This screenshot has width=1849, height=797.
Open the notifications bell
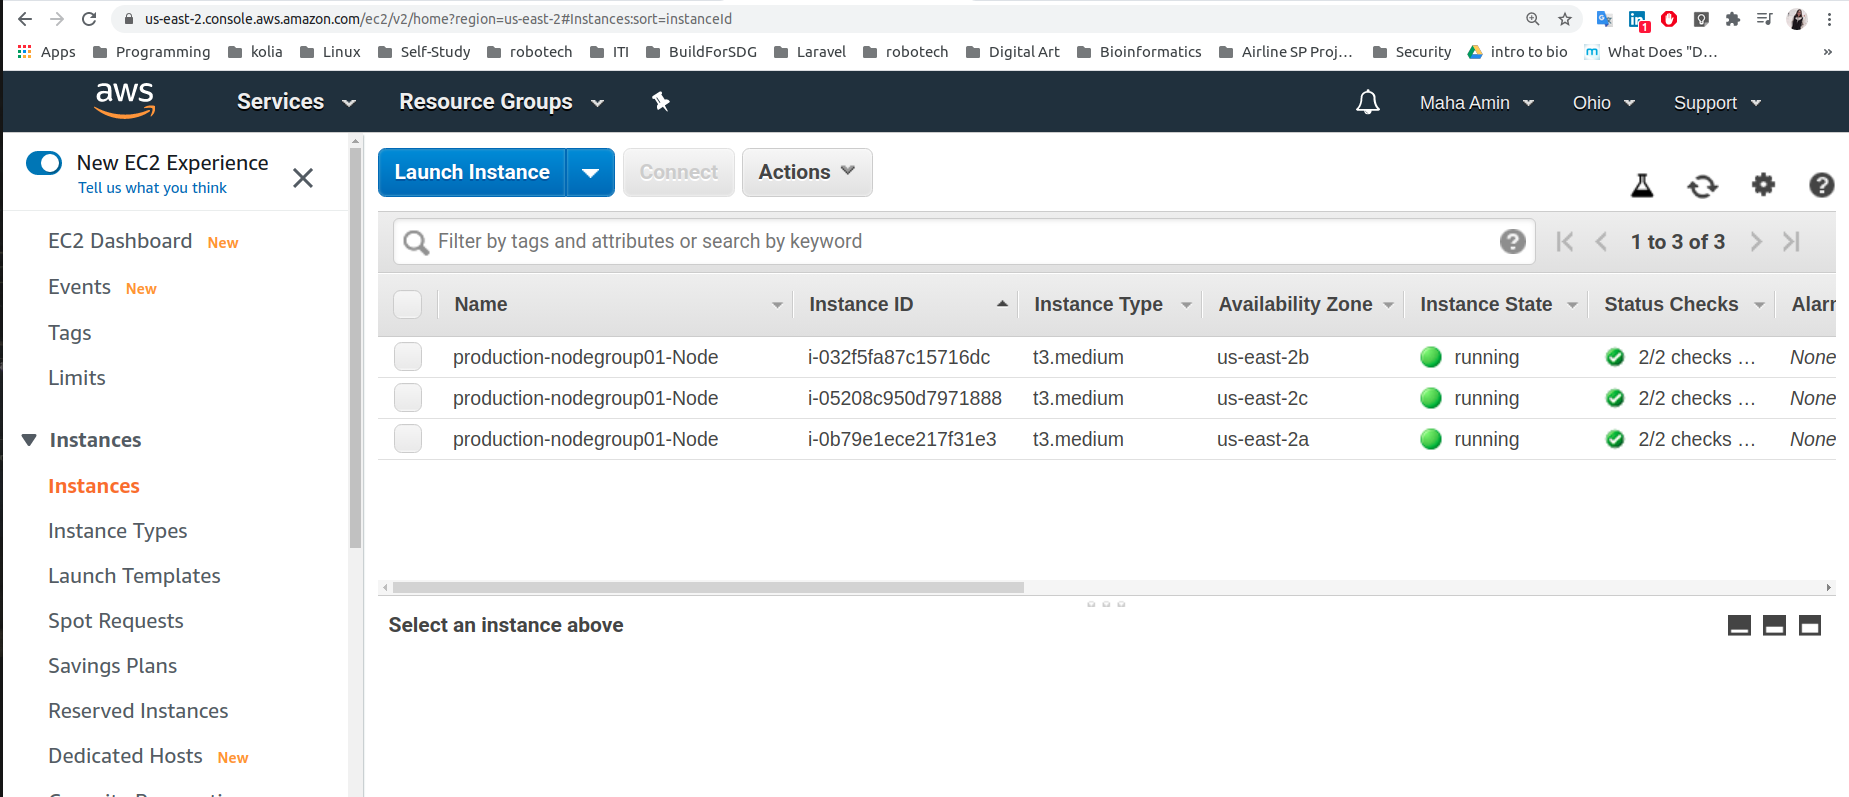coord(1368,102)
